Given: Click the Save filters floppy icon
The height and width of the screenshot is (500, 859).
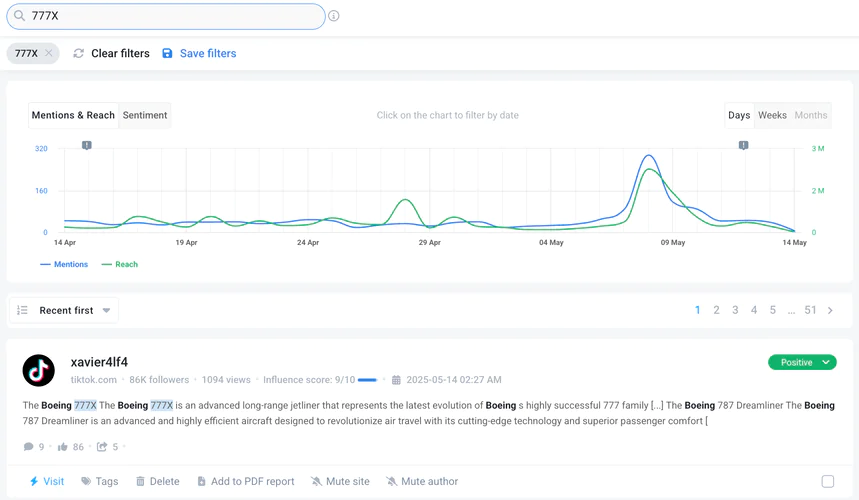Looking at the screenshot, I should click(167, 53).
